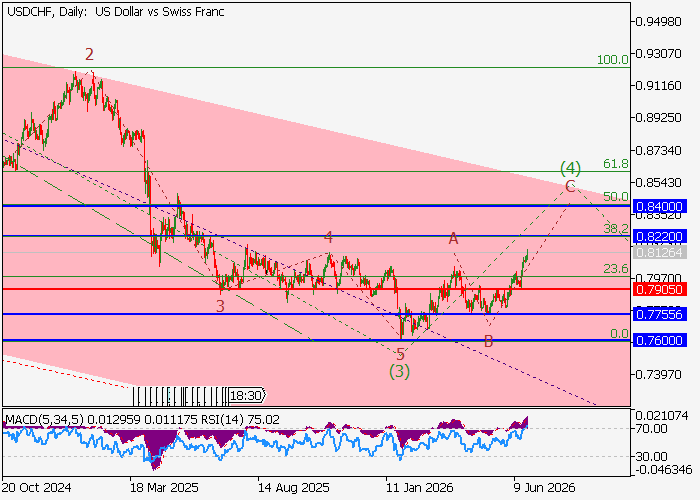Click the red wave label 'B'
This screenshot has height=500, width=700.
[488, 342]
